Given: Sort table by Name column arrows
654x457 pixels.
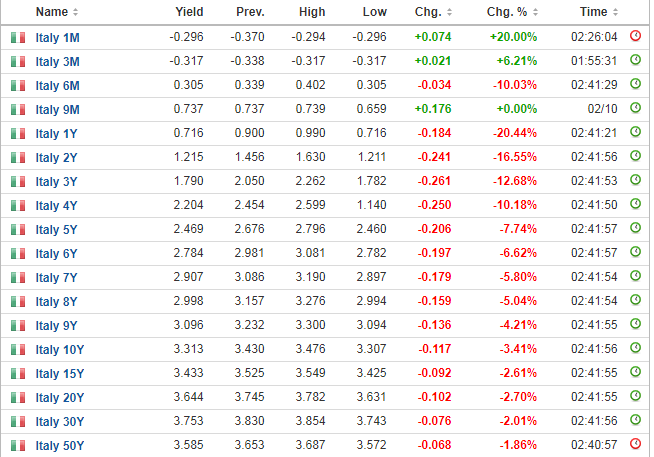Looking at the screenshot, I should click(75, 12).
